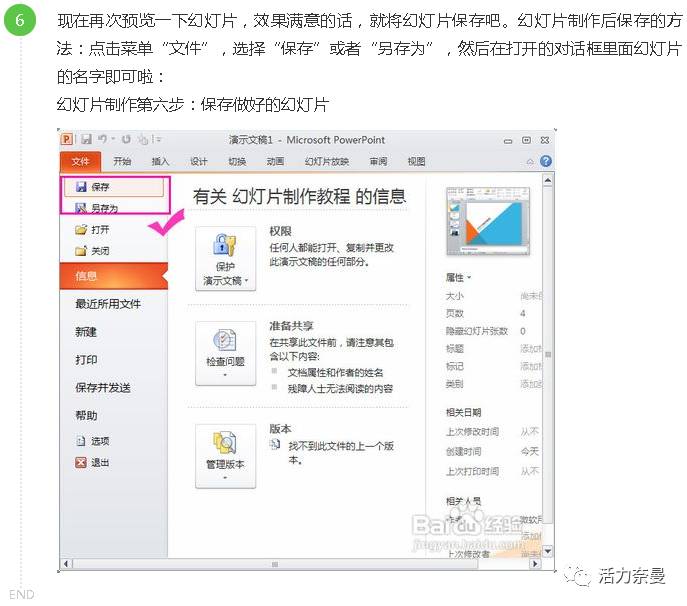Open 帮助 section
This screenshot has width=687, height=606.
pos(86,415)
